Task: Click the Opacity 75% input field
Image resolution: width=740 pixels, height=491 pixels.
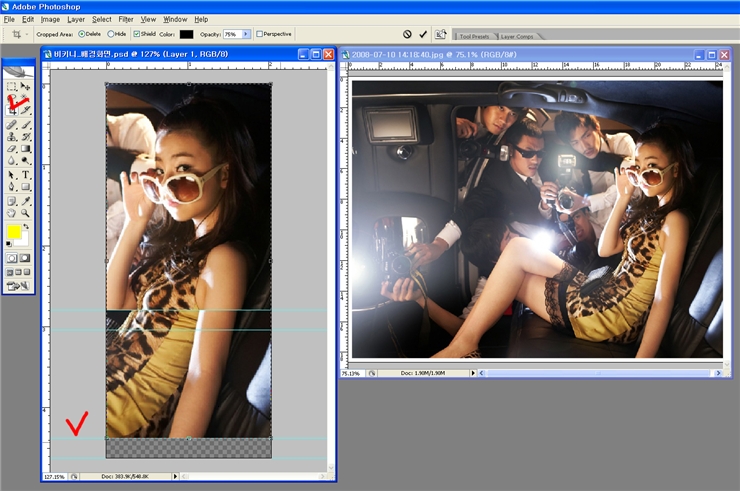Action: click(x=233, y=34)
